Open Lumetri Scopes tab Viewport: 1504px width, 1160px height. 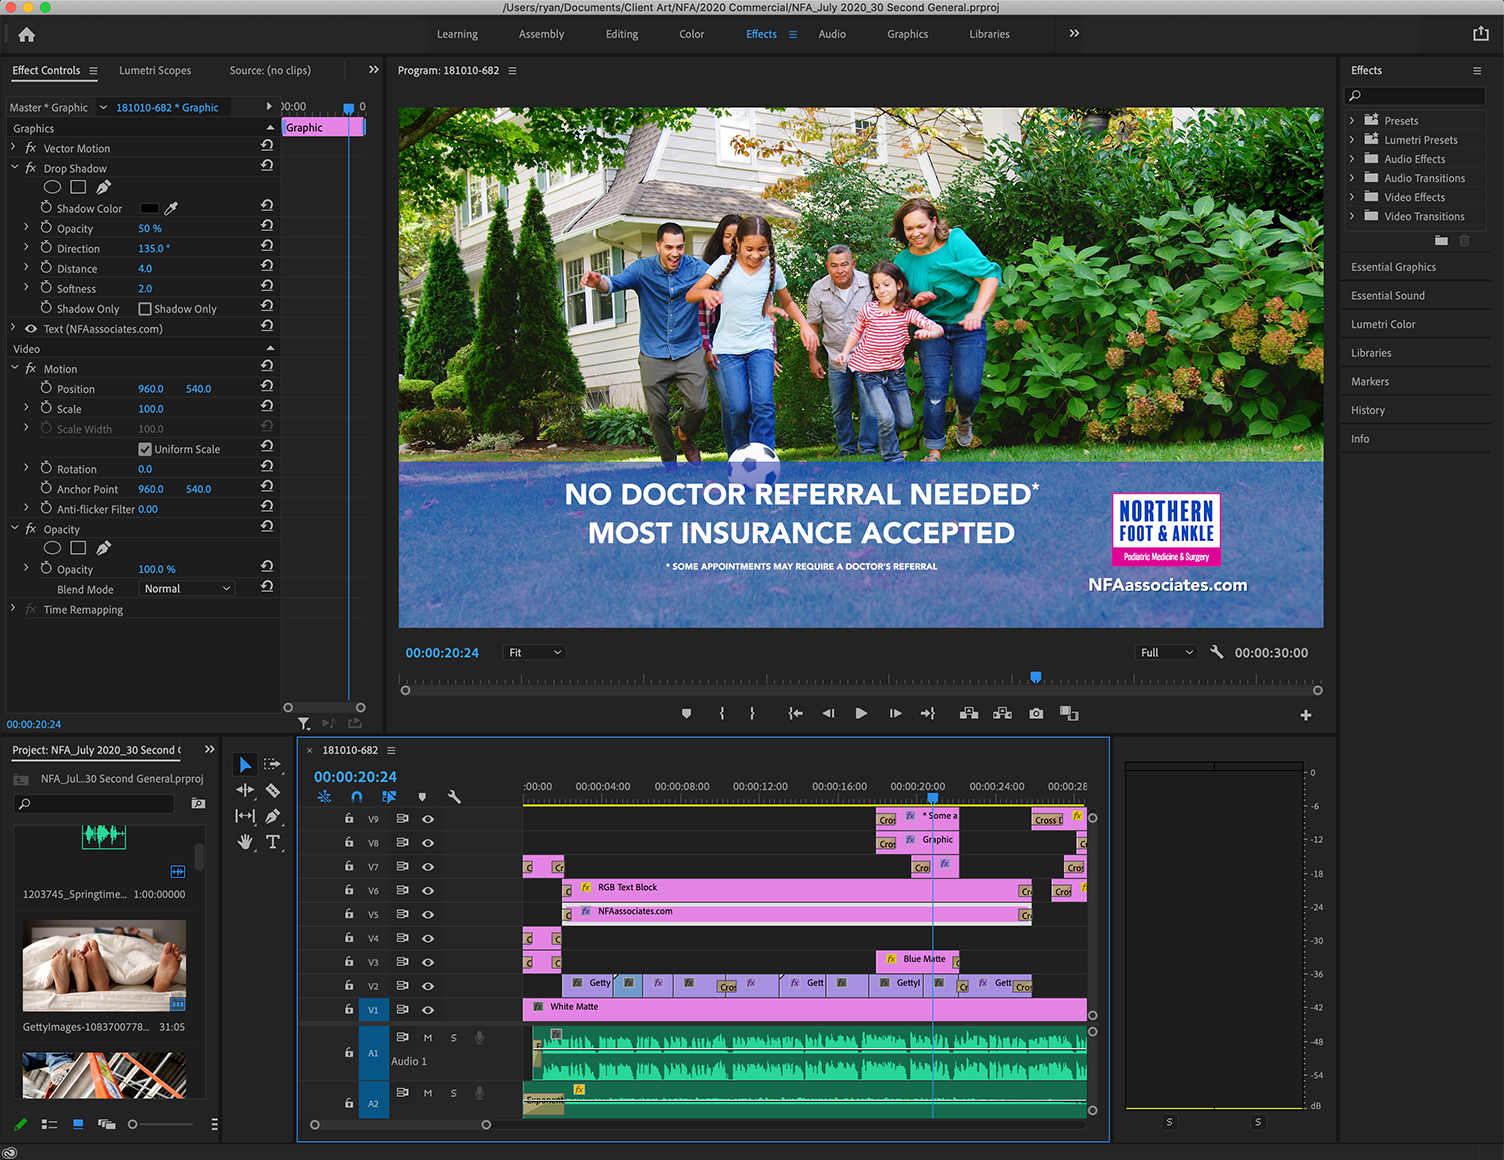[155, 70]
